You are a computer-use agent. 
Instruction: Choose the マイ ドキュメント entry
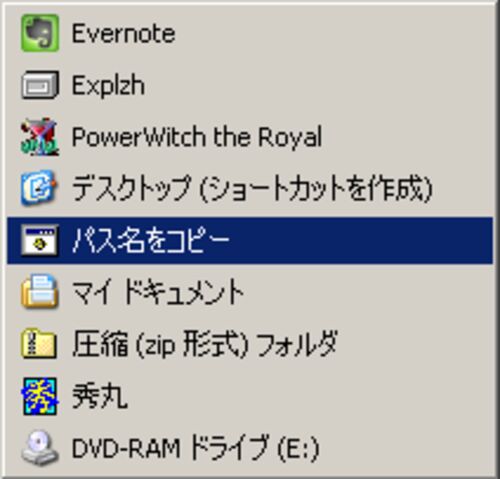click(250, 292)
